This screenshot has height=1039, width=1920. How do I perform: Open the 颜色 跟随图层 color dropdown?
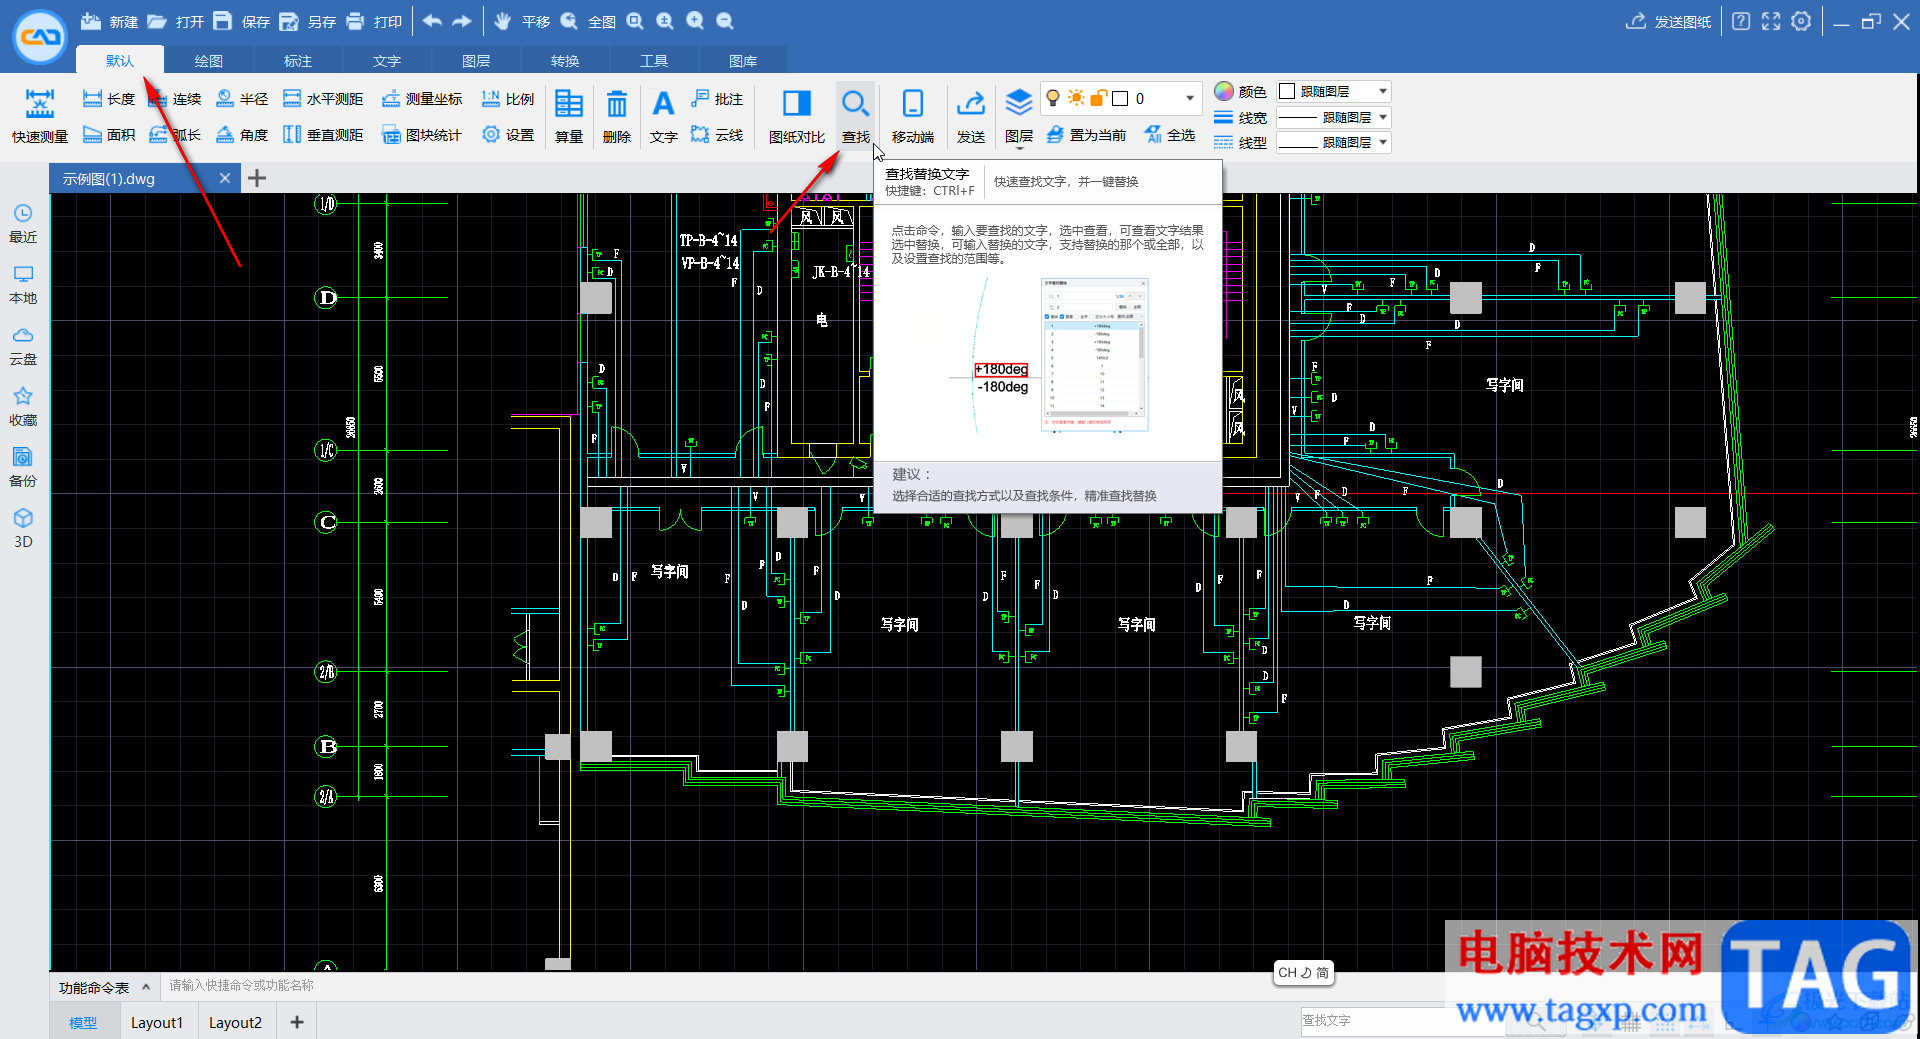1334,91
